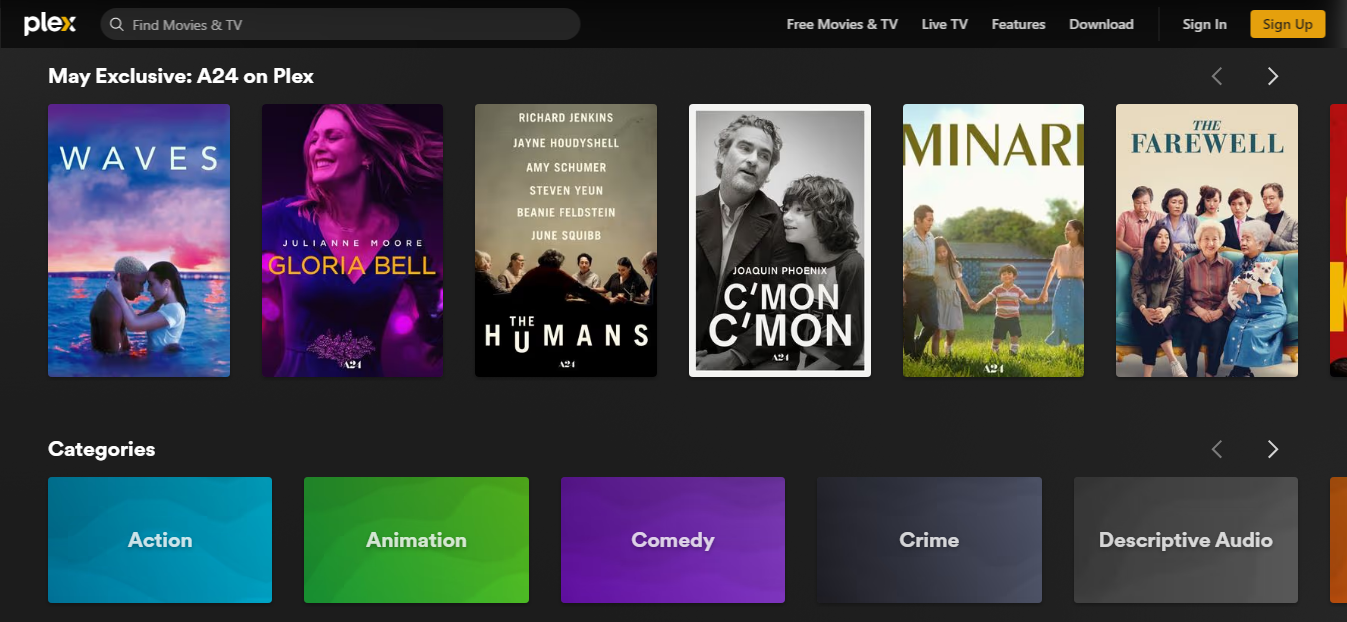The width and height of the screenshot is (1347, 622).
Task: Show next Categories
Action: (x=1273, y=449)
